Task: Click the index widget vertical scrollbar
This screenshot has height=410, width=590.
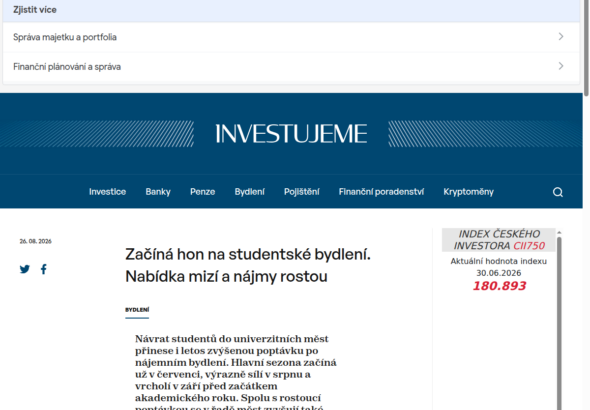Action: [559, 323]
